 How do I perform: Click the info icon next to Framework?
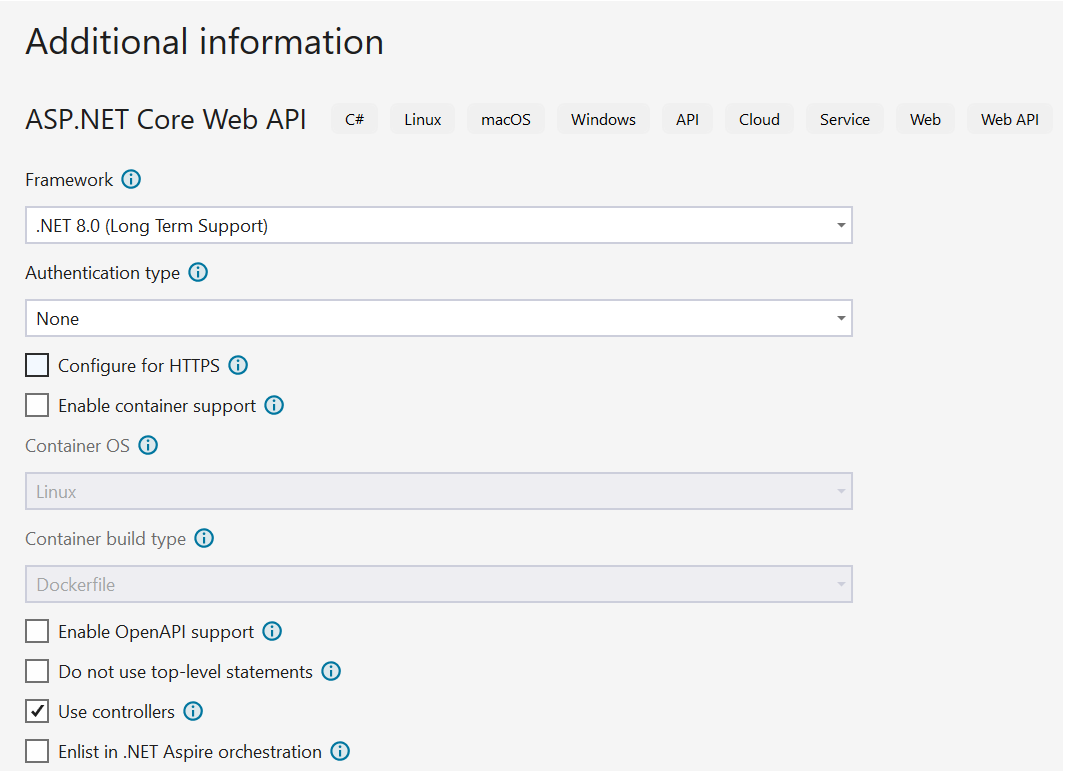tap(131, 179)
